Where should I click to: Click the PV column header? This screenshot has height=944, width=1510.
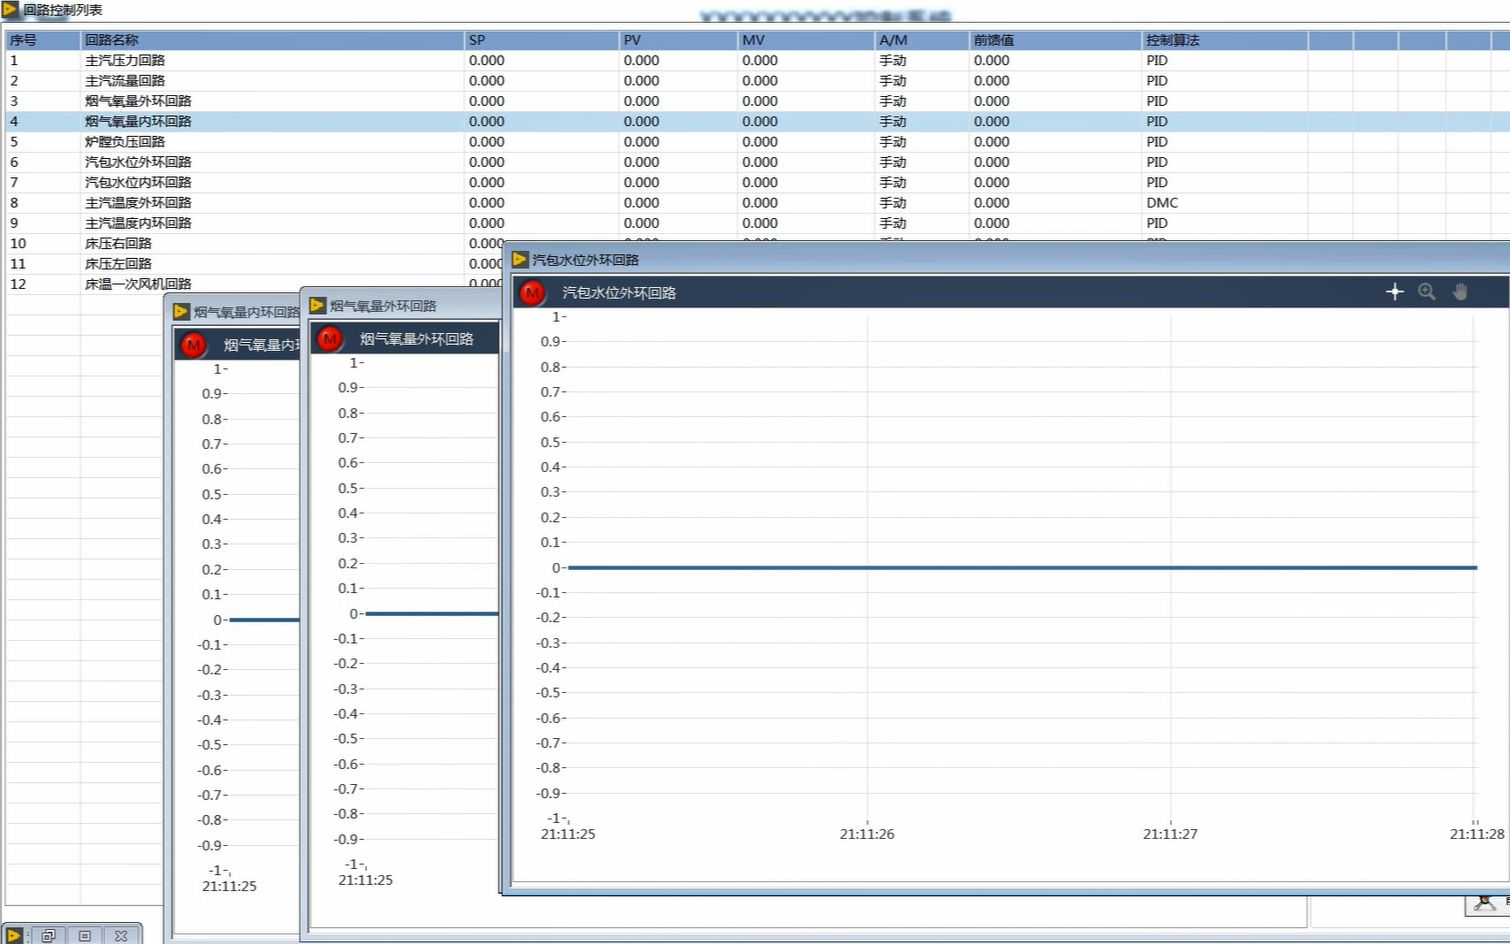coord(679,40)
